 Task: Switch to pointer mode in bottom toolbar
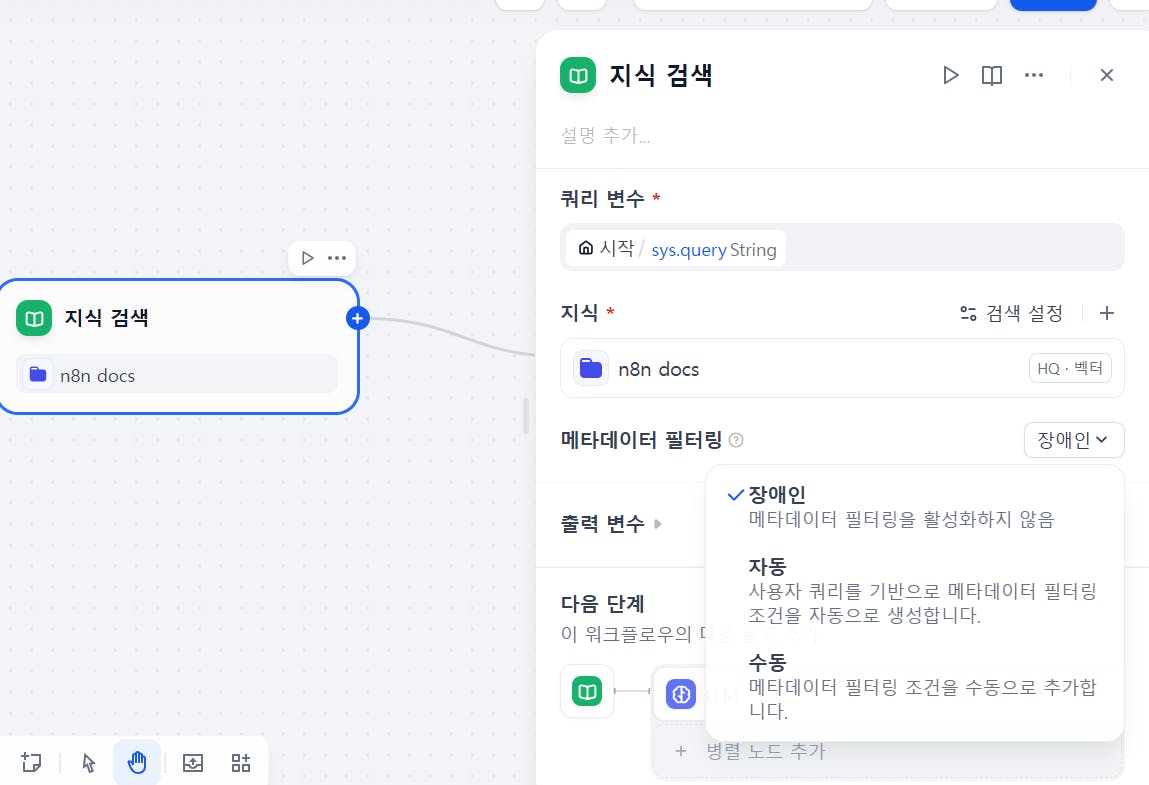[89, 763]
